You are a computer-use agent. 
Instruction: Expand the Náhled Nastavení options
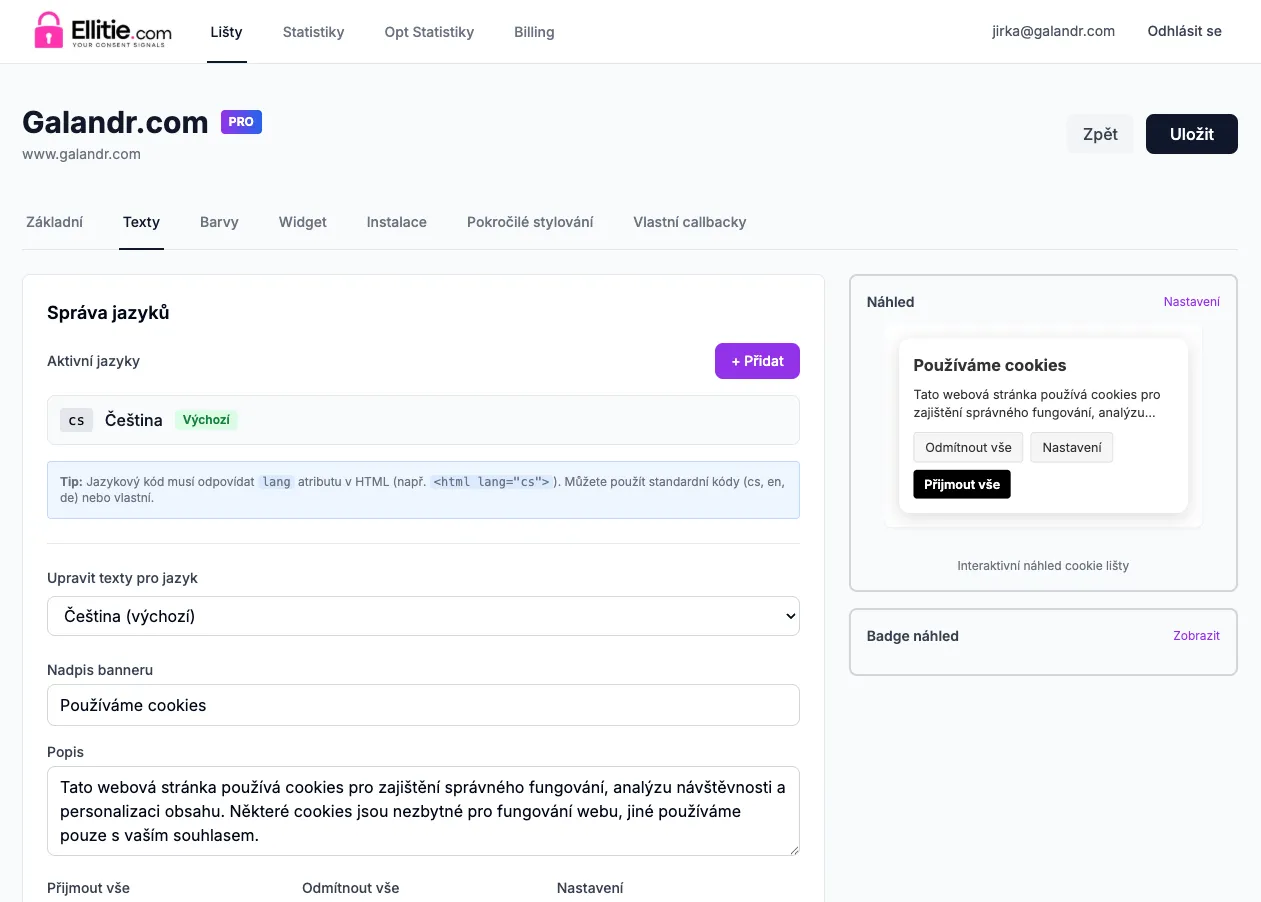point(1192,301)
